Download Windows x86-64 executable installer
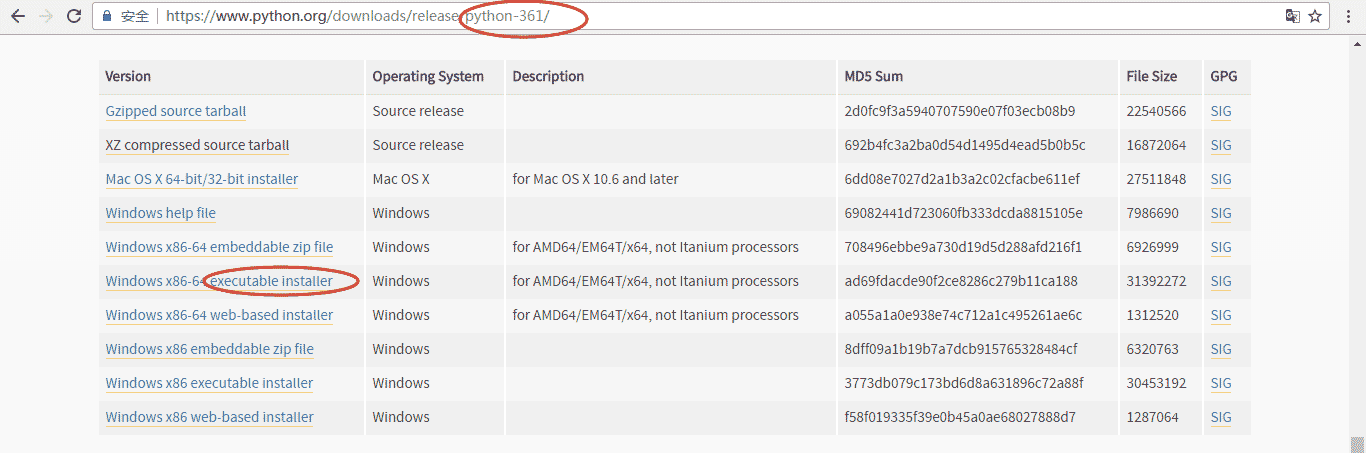 pos(219,281)
